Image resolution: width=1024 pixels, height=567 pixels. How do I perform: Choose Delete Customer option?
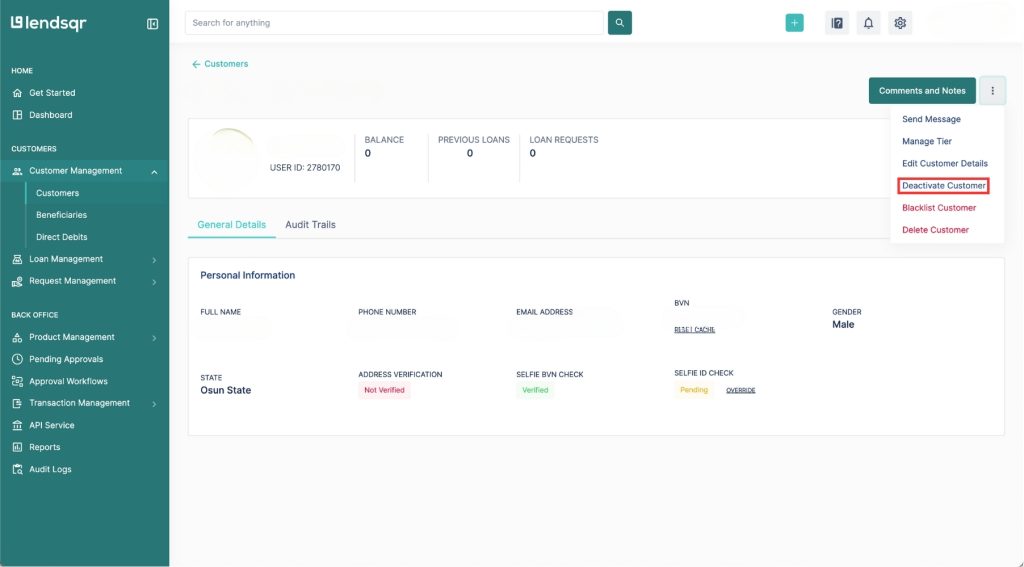point(935,230)
